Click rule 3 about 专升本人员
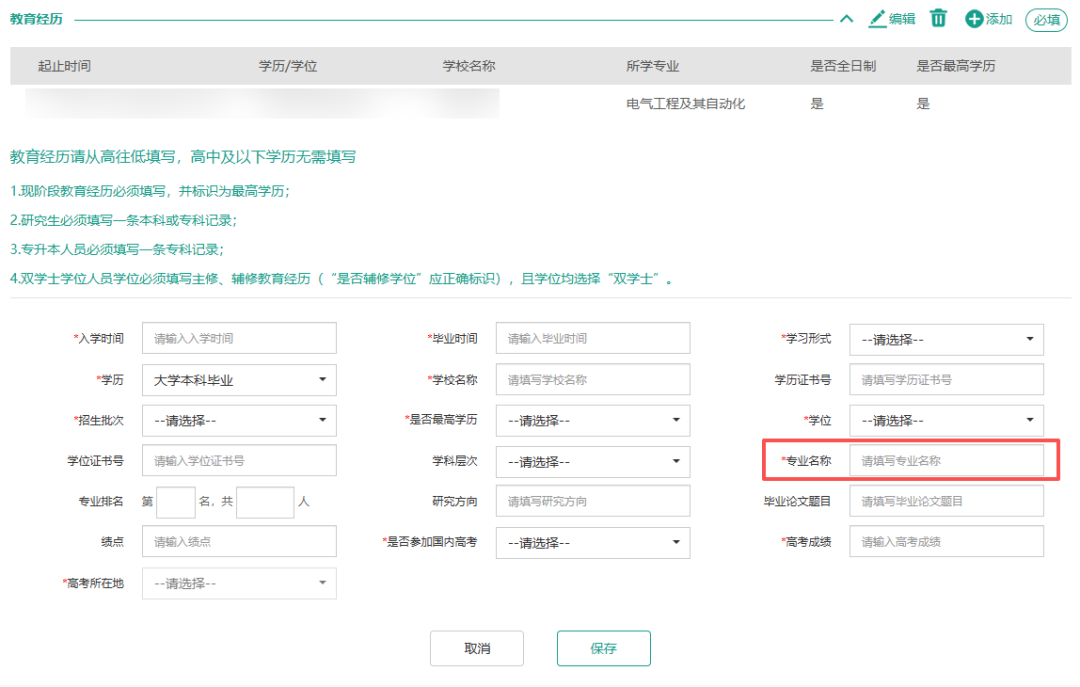1080x687 pixels. (116, 249)
